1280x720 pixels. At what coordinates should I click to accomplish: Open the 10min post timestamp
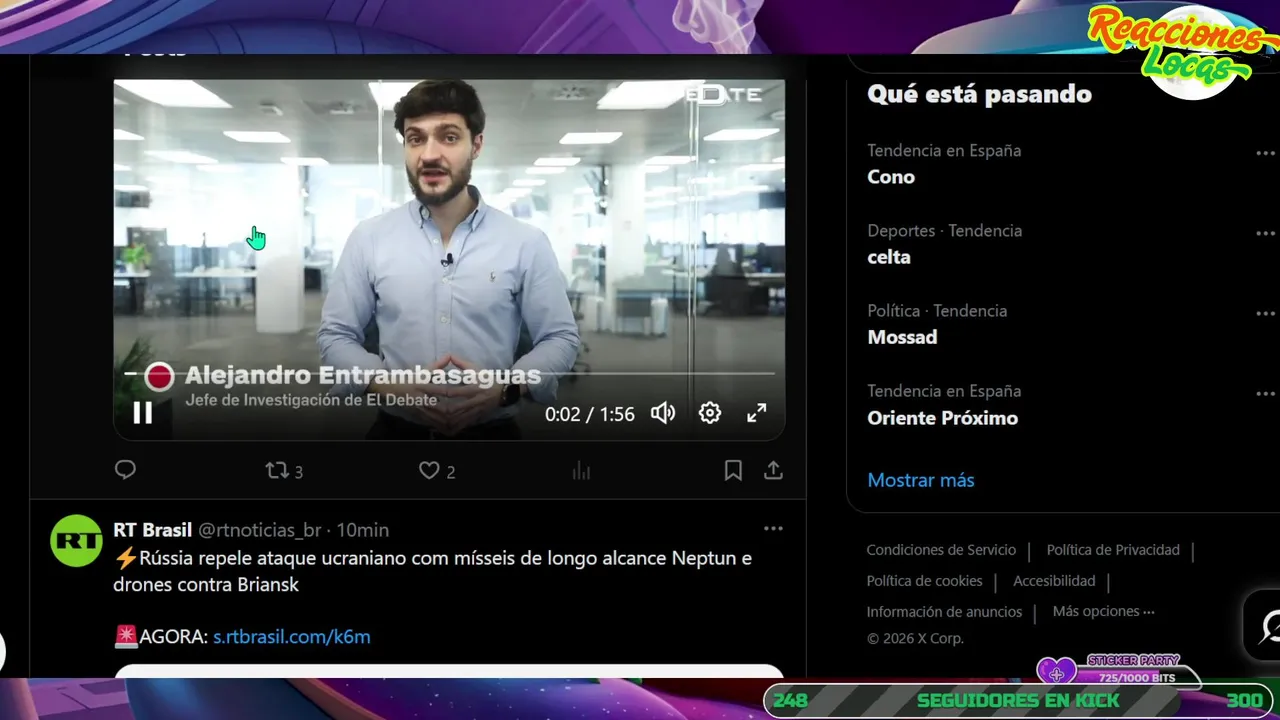pos(362,529)
